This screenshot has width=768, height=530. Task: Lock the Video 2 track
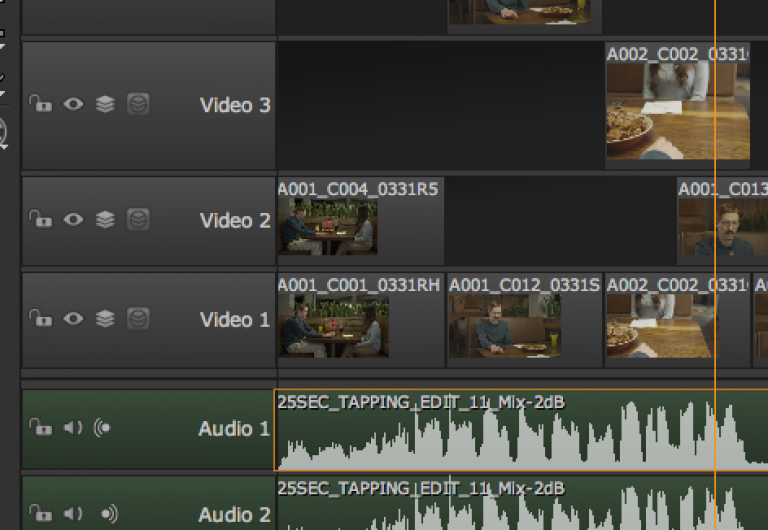(40, 220)
